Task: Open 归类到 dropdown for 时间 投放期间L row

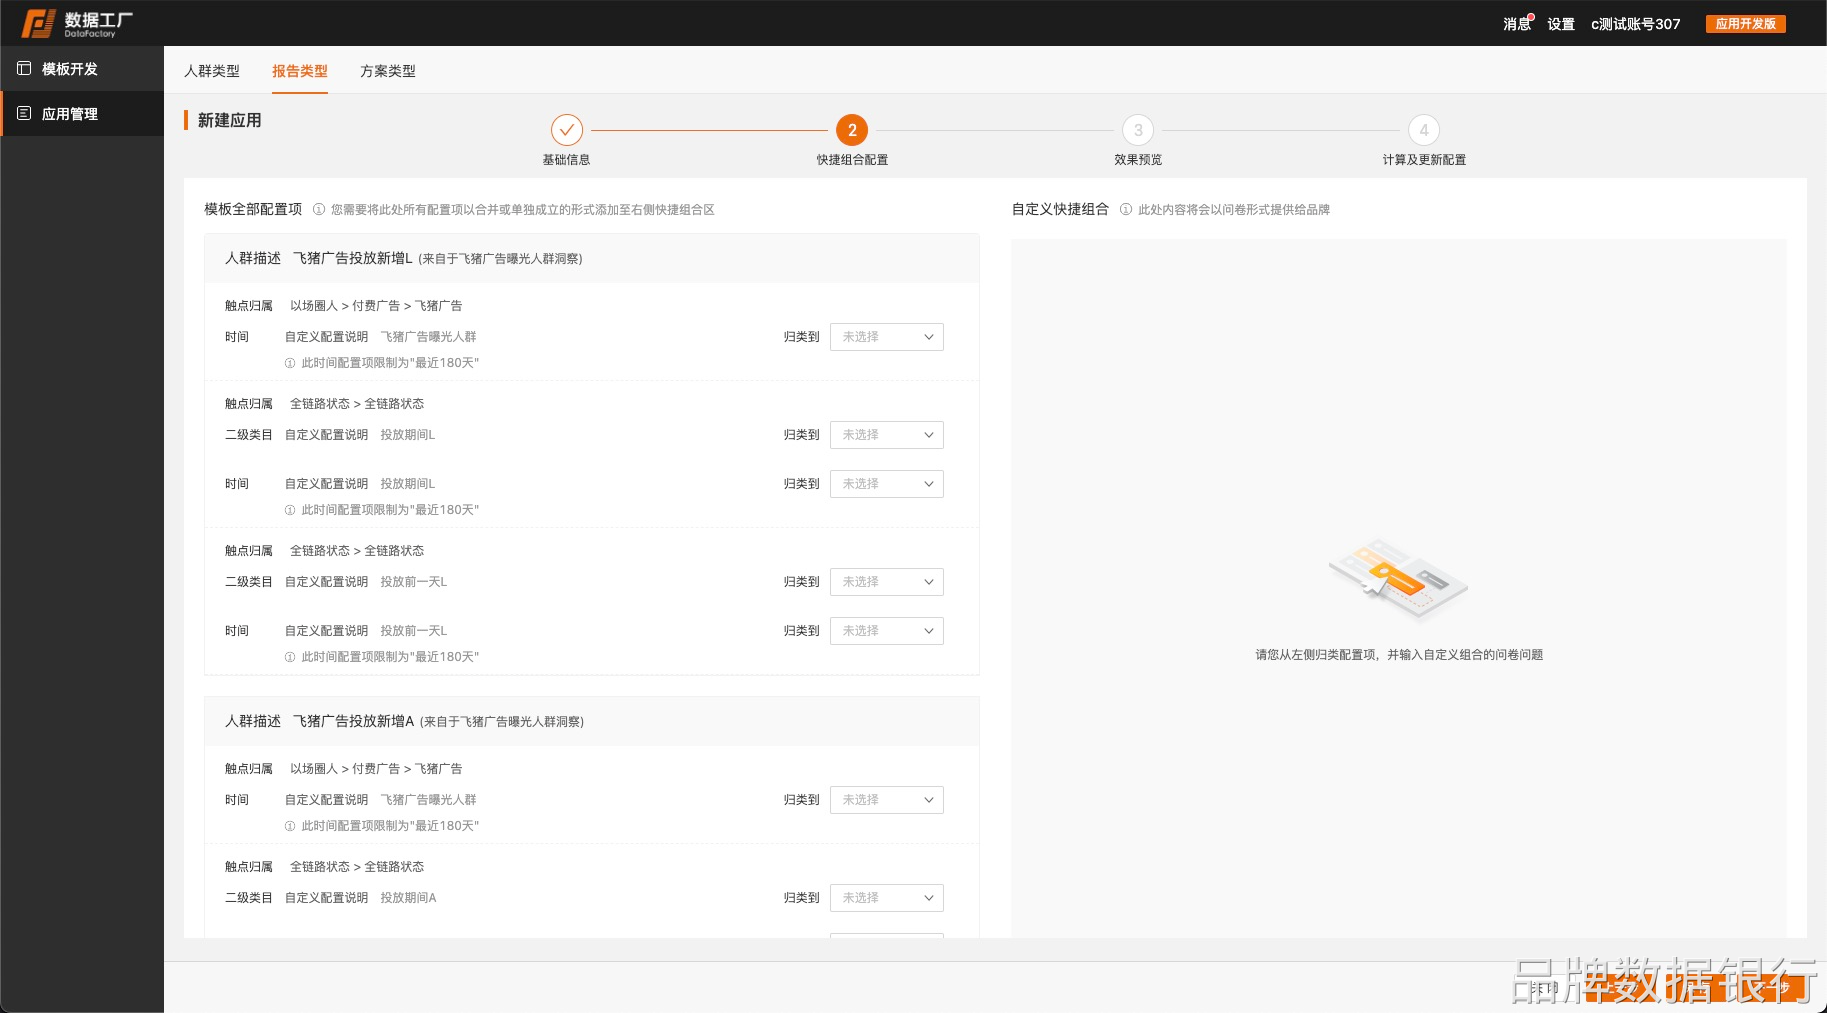Action: (887, 484)
